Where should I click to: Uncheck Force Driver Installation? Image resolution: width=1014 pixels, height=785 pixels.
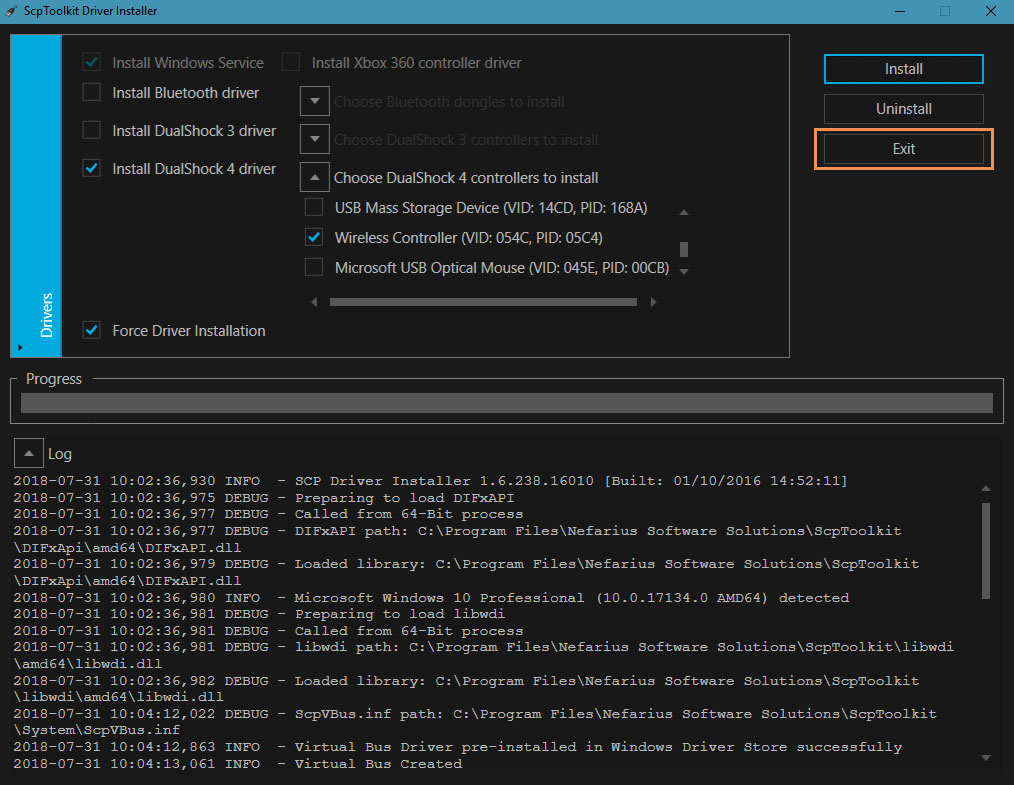92,330
